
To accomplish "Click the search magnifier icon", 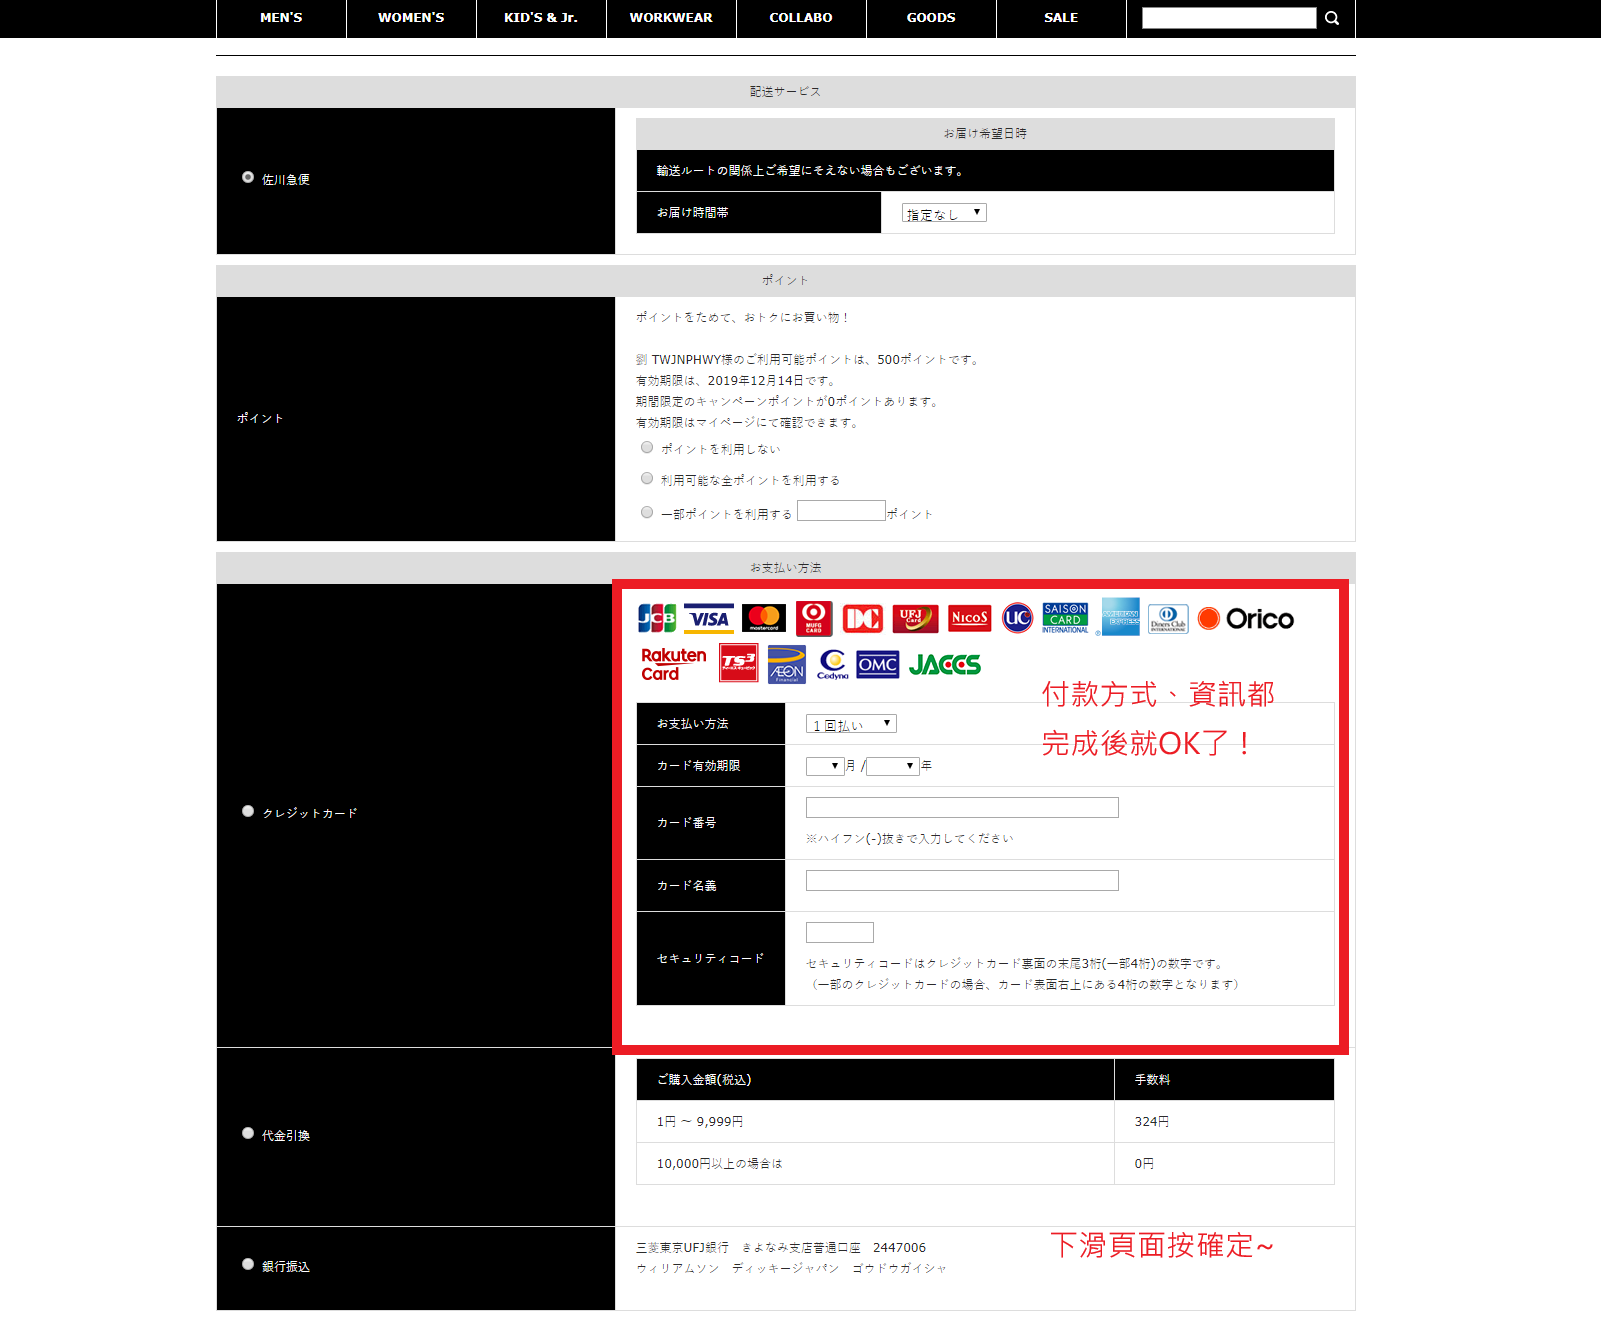I will tap(1332, 18).
